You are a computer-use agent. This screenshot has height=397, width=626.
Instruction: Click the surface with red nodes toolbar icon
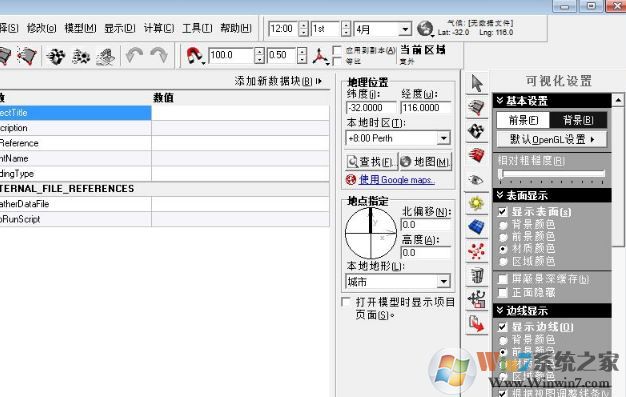click(26, 56)
